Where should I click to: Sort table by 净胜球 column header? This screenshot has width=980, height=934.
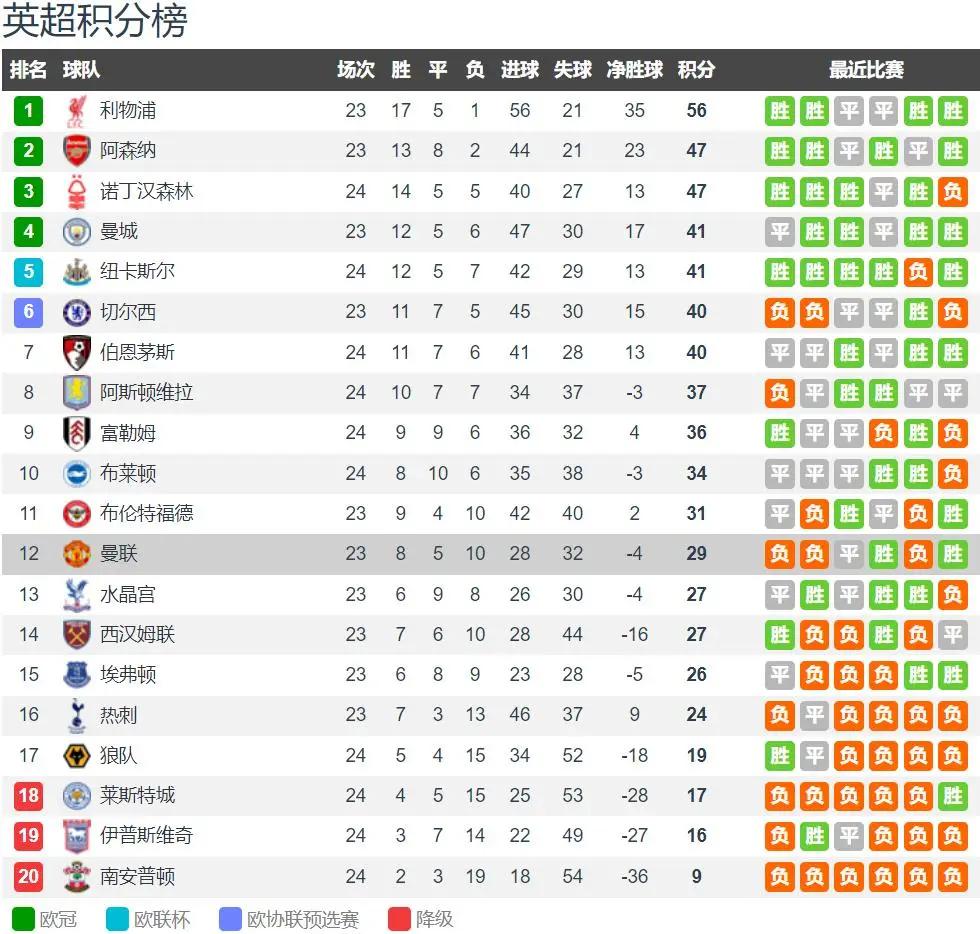[x=634, y=70]
